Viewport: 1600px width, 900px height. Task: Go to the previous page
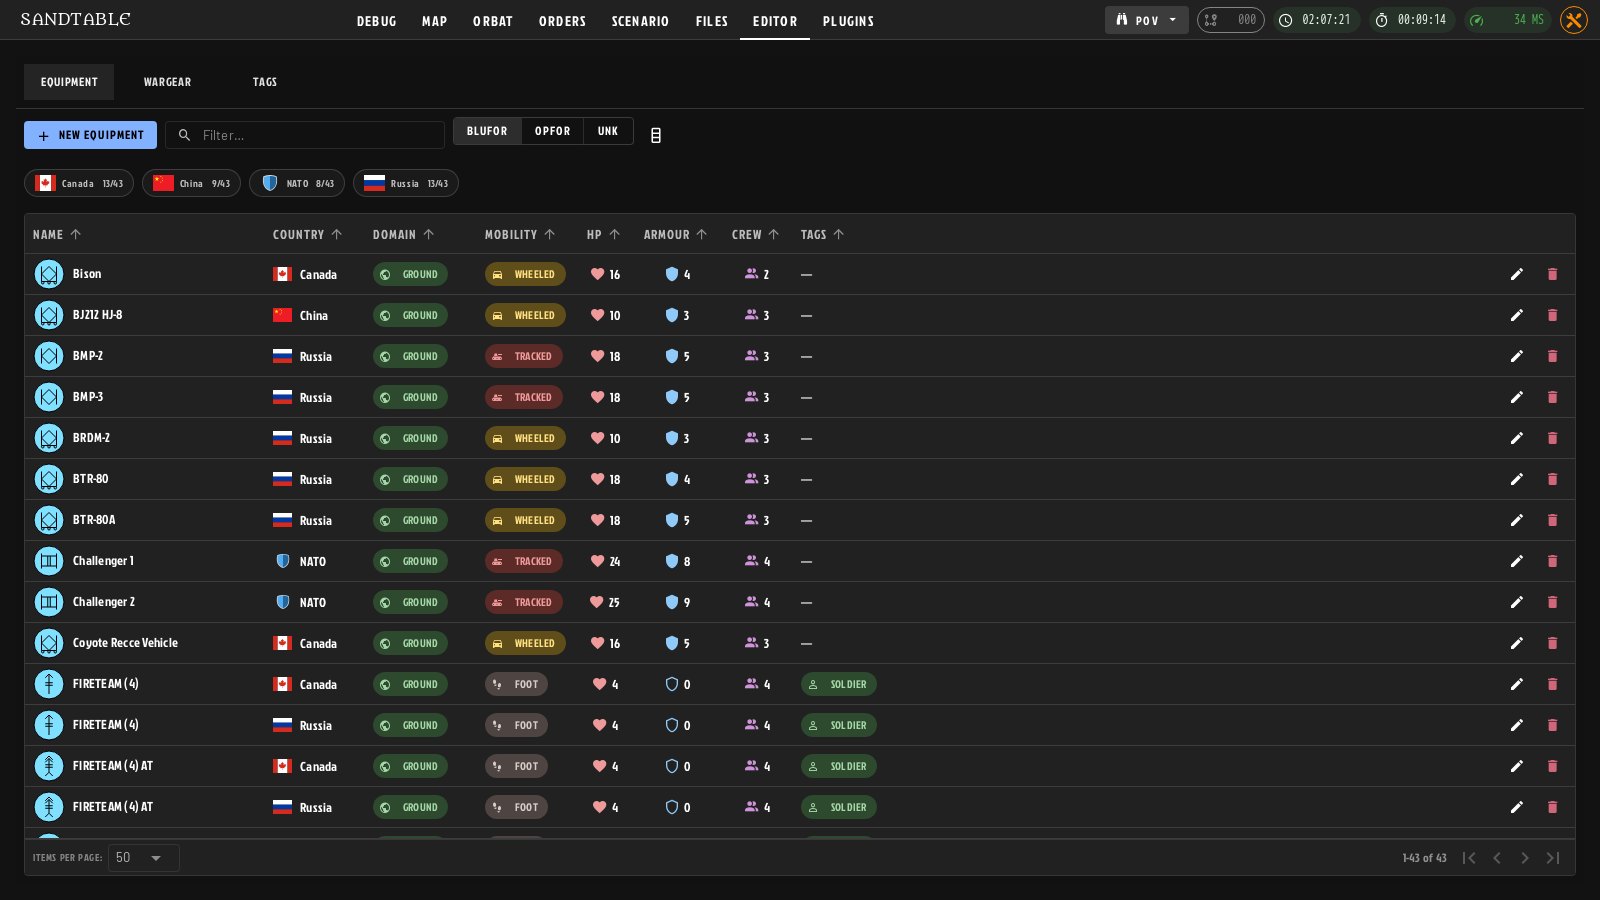1497,858
